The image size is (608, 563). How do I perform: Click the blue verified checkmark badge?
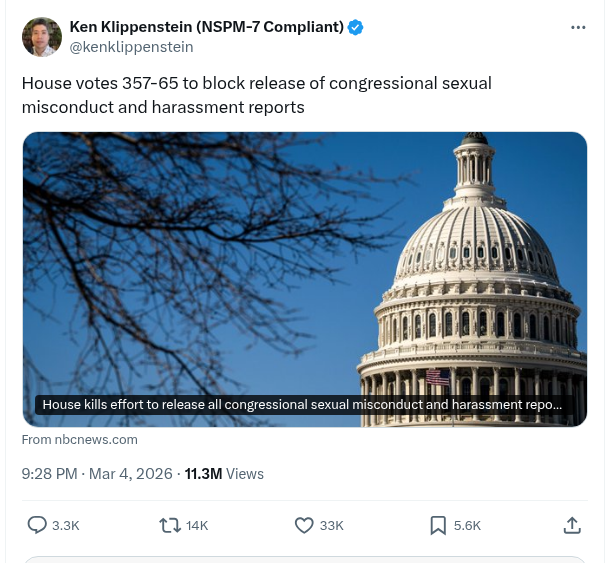pos(355,27)
